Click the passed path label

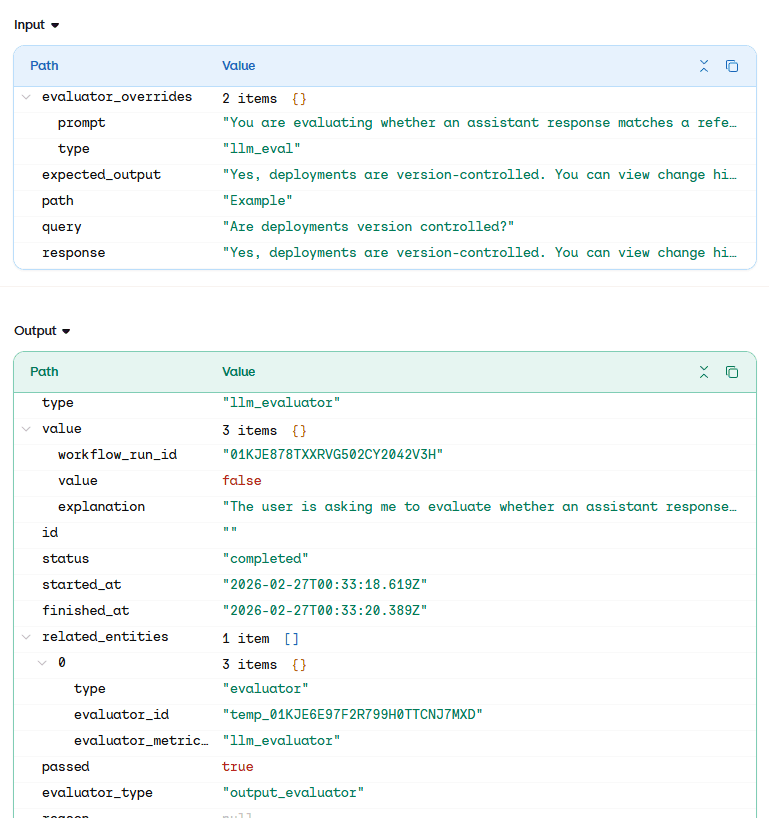click(66, 767)
